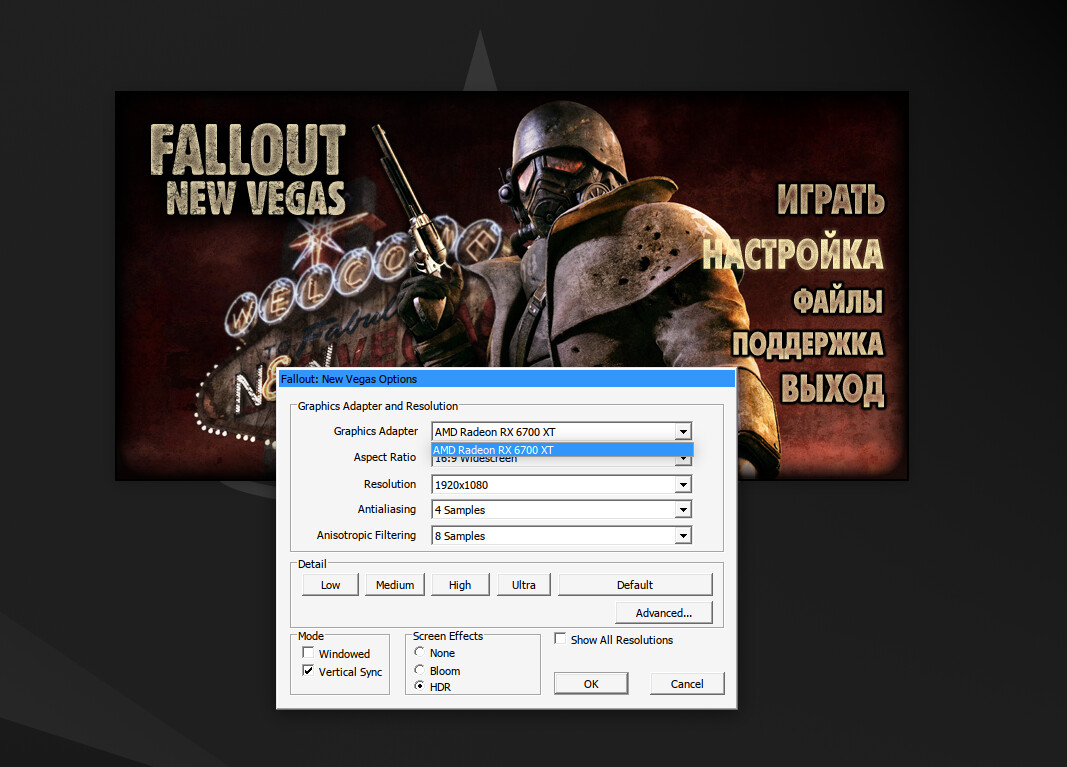Choose the Bloom screen effect
1067x767 pixels.
click(419, 670)
